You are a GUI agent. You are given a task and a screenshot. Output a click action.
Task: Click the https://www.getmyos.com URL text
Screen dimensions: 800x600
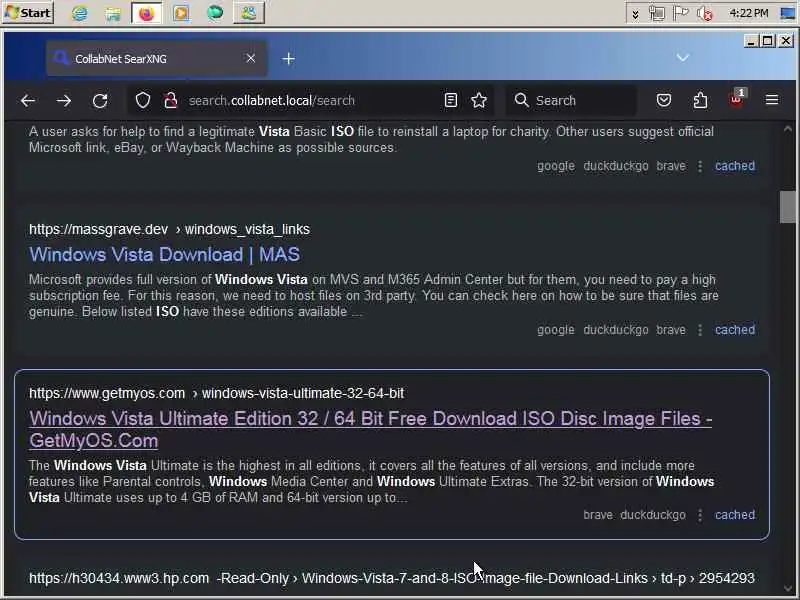click(x=107, y=393)
